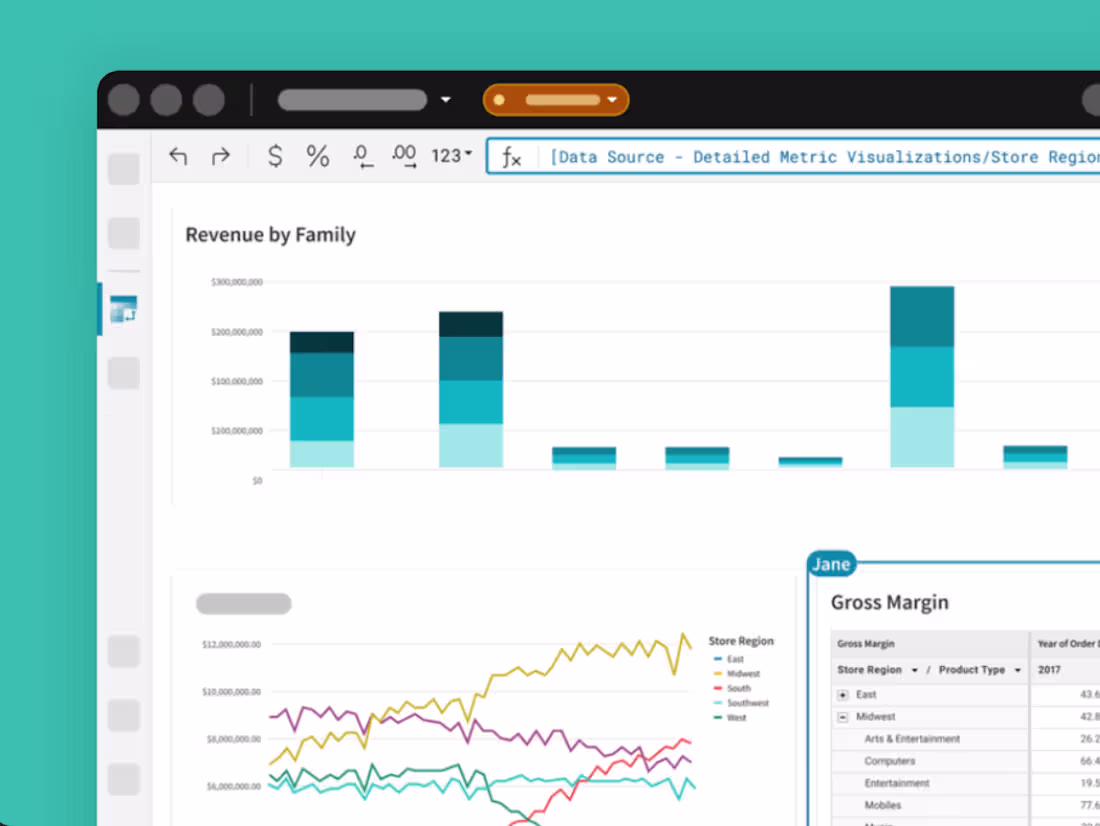Open the 123 number format dropdown

tap(451, 155)
